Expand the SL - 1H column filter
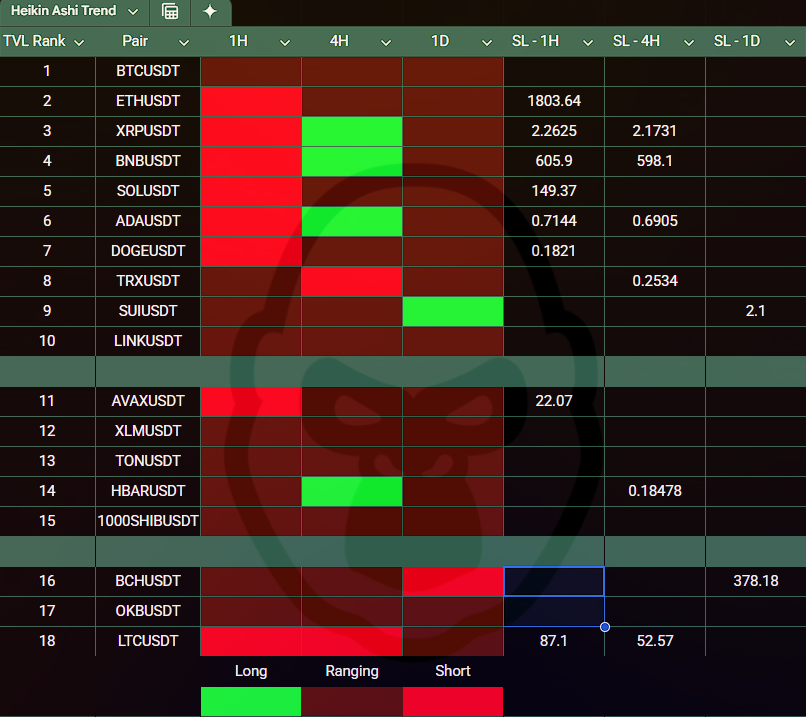Viewport: 806px width, 717px height. [x=588, y=43]
